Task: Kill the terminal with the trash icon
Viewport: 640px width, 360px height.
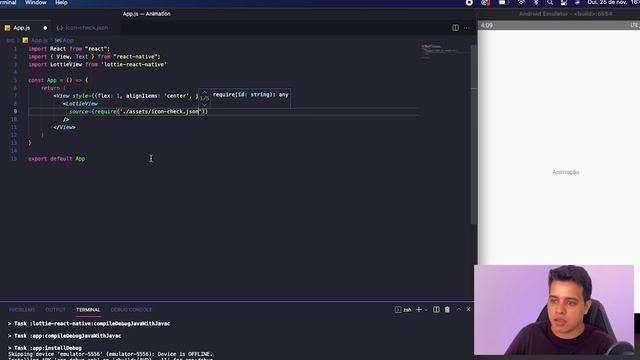Action: click(x=447, y=310)
